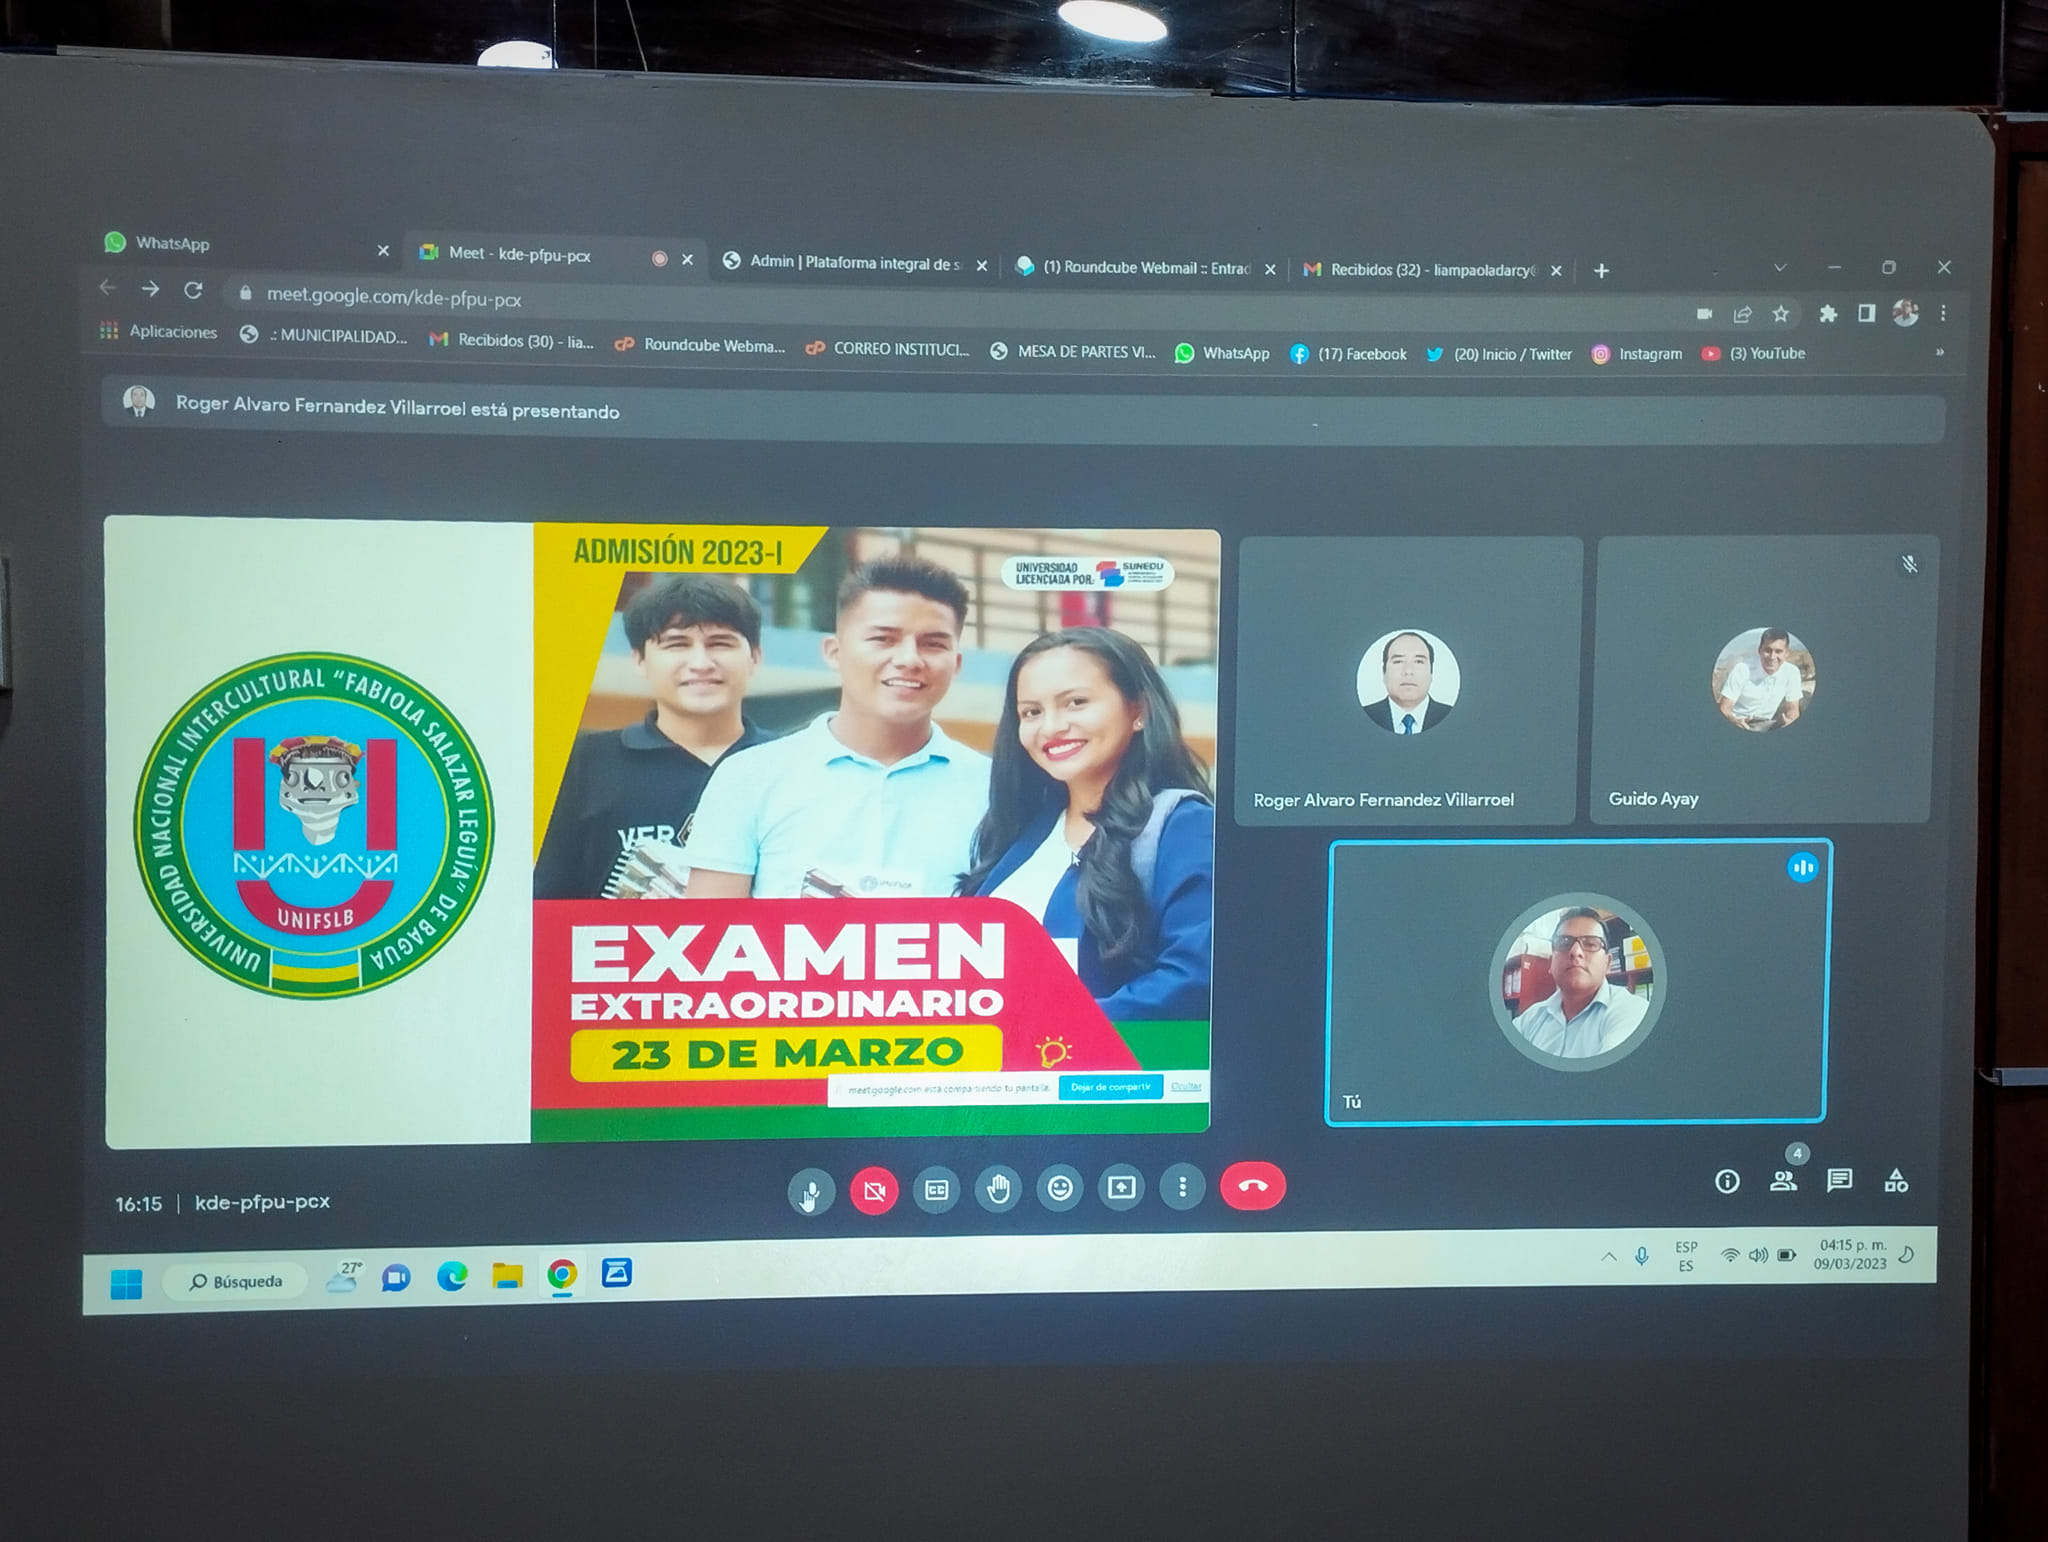
Task: Open CORREO INSTITUCI... bookmark
Action: [888, 349]
